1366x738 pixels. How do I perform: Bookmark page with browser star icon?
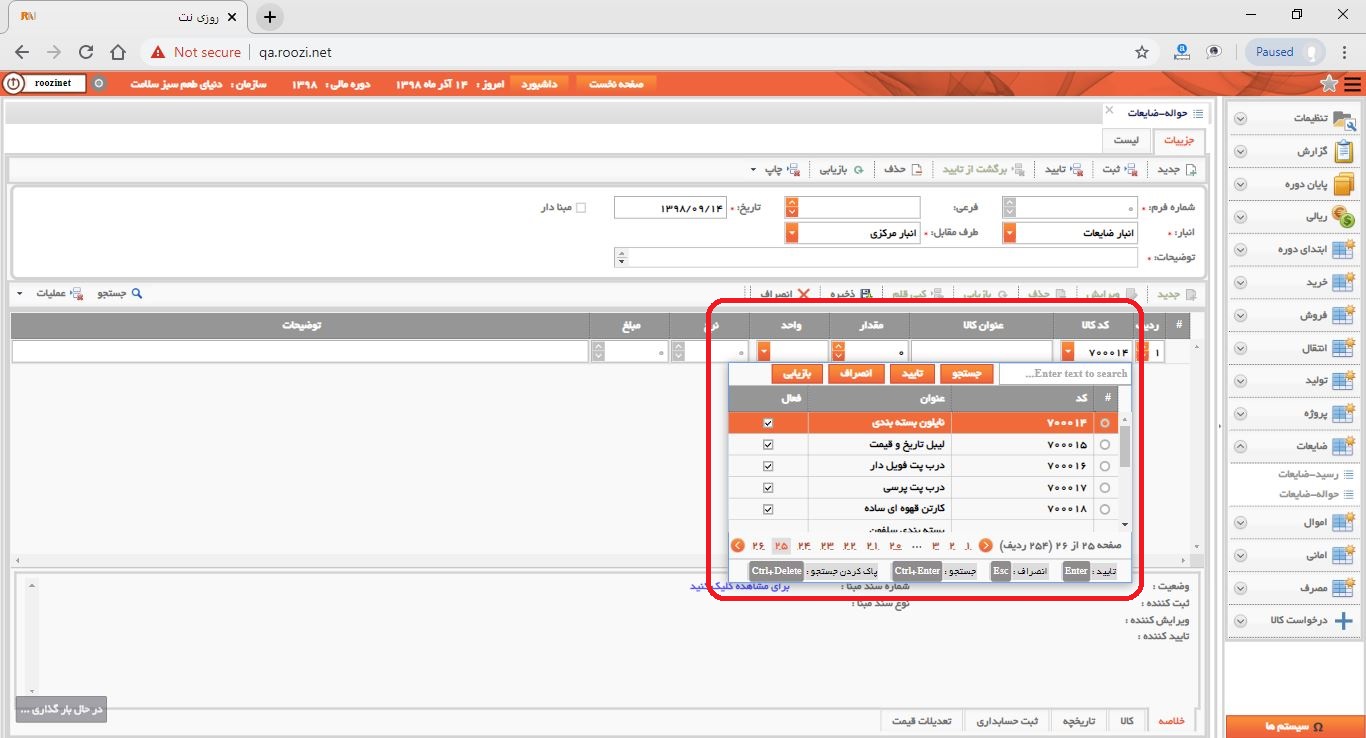(1142, 52)
